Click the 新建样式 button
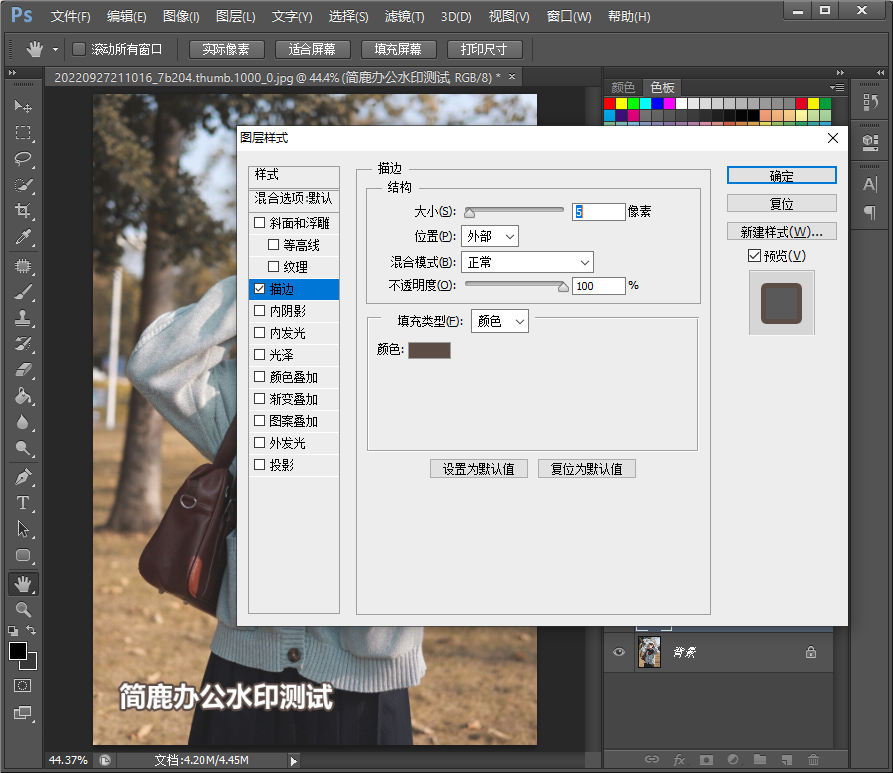This screenshot has height=773, width=893. click(x=781, y=231)
